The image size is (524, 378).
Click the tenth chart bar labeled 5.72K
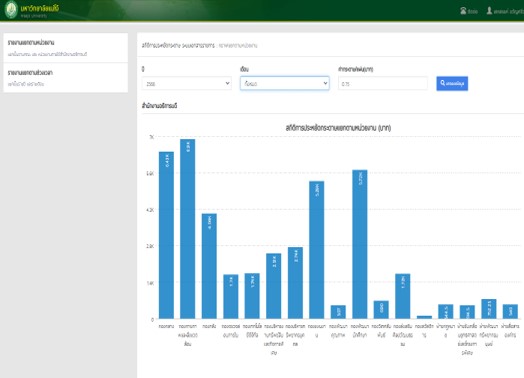[360, 244]
